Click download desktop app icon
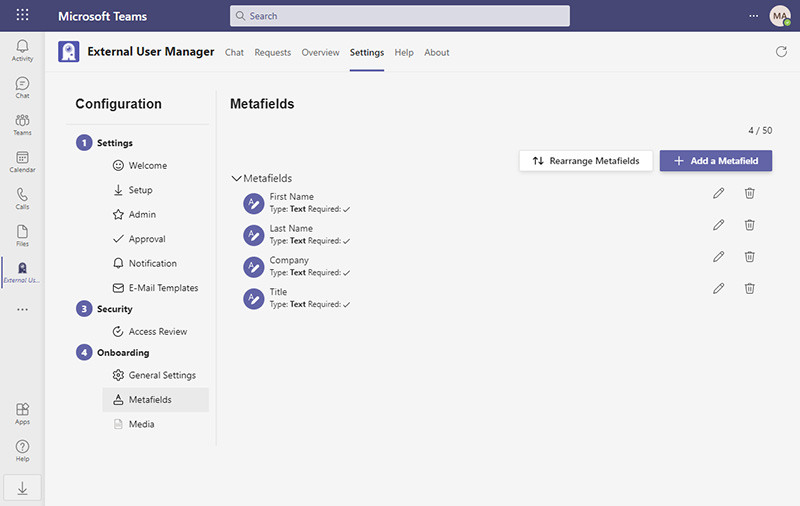Viewport: 800px width, 506px height. tap(22, 488)
